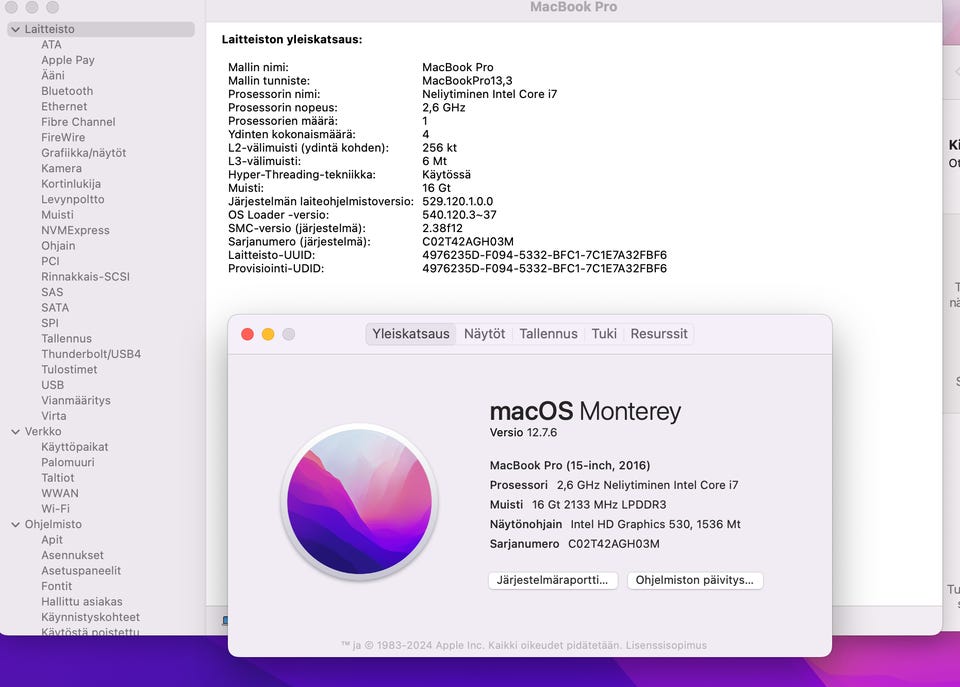Collapse the Laitteisto section
This screenshot has width=960, height=687.
point(15,29)
